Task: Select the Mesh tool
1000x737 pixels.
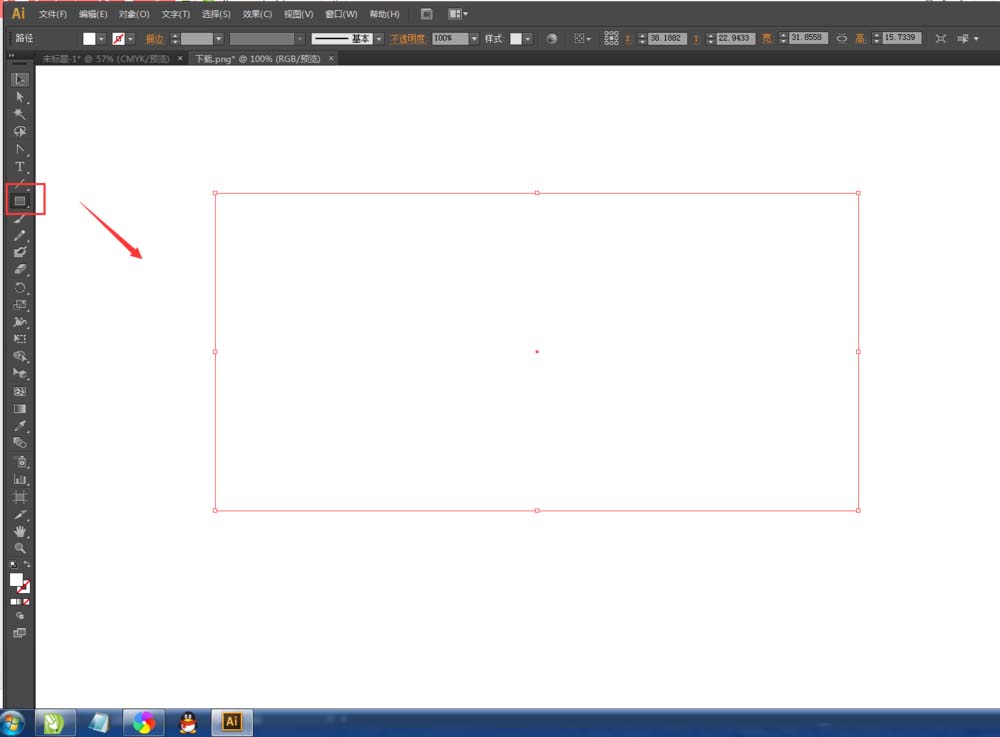Action: coord(20,391)
